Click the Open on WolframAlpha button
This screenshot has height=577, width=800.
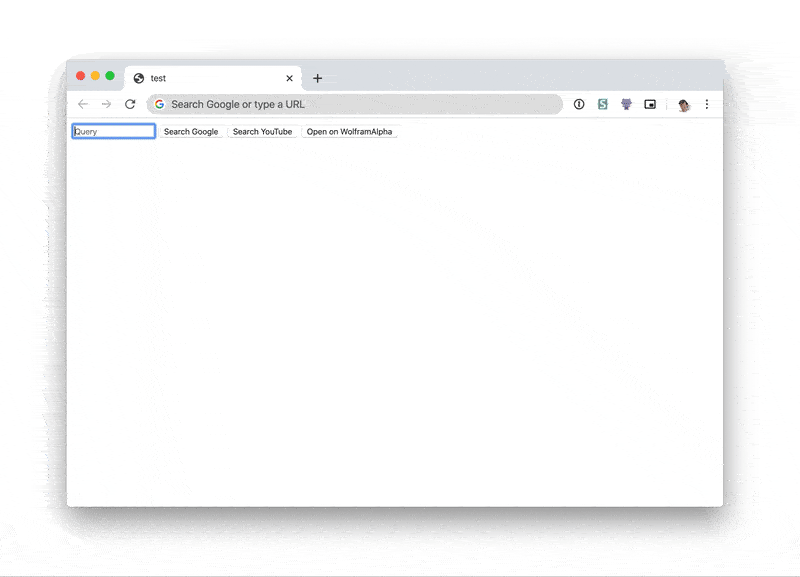(x=349, y=132)
